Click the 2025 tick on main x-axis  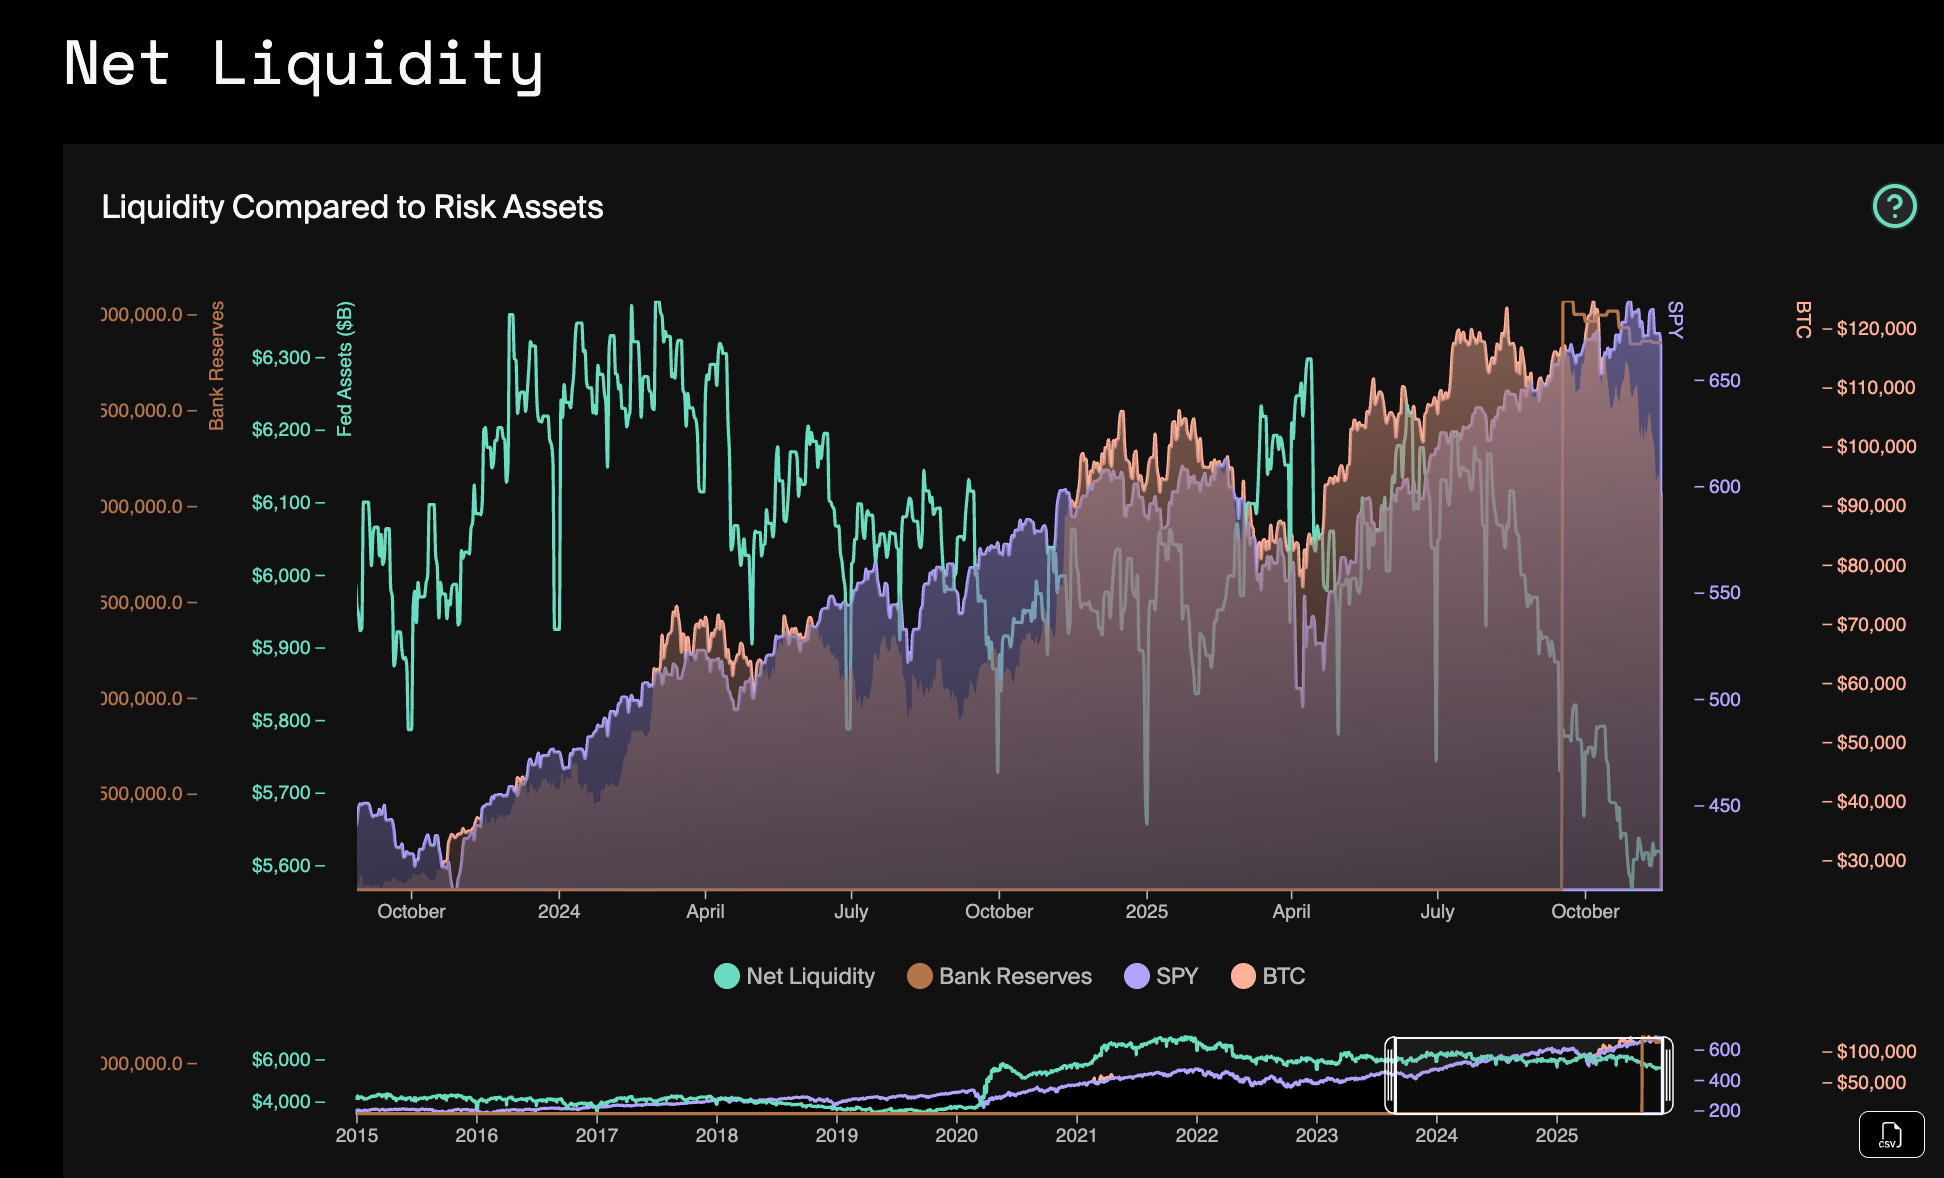[1146, 911]
